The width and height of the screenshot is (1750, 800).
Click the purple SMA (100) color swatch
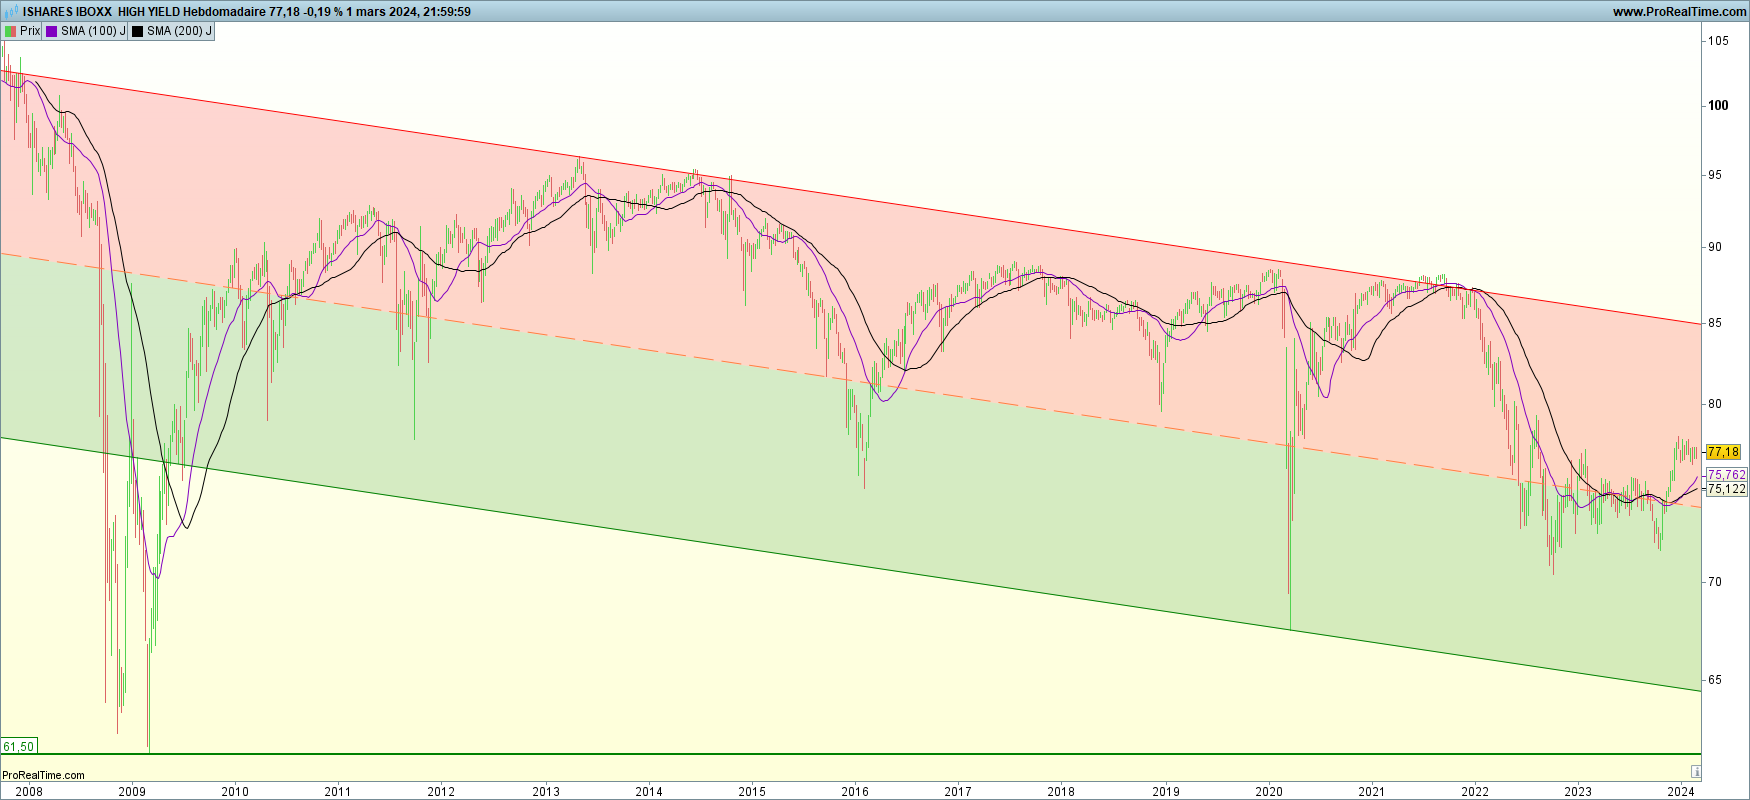(x=52, y=31)
